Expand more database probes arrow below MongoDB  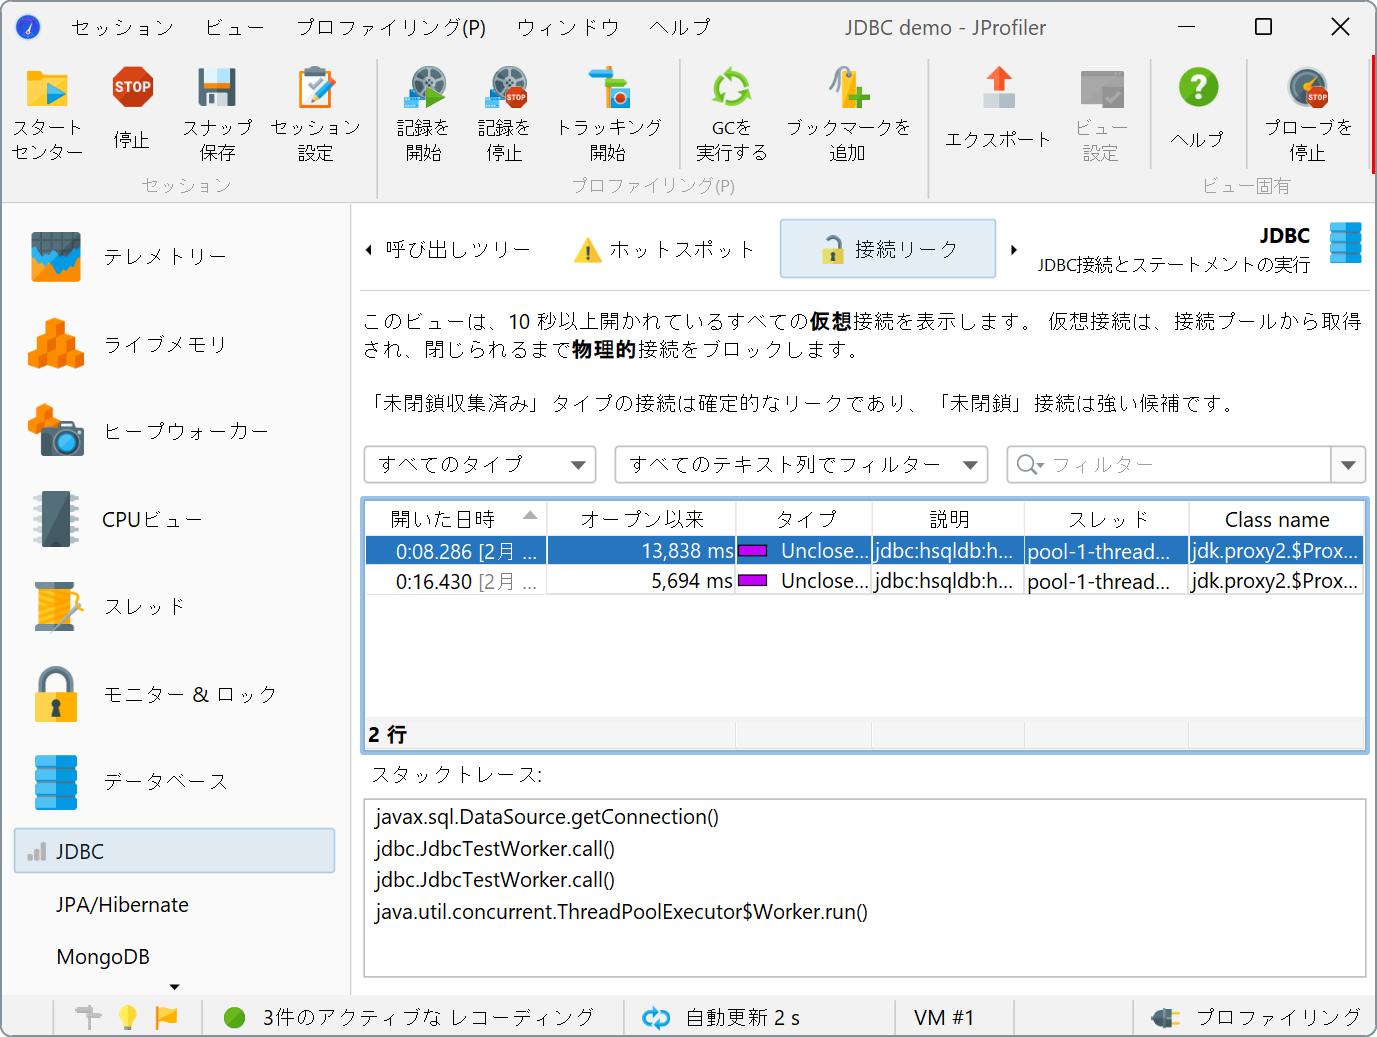174,987
